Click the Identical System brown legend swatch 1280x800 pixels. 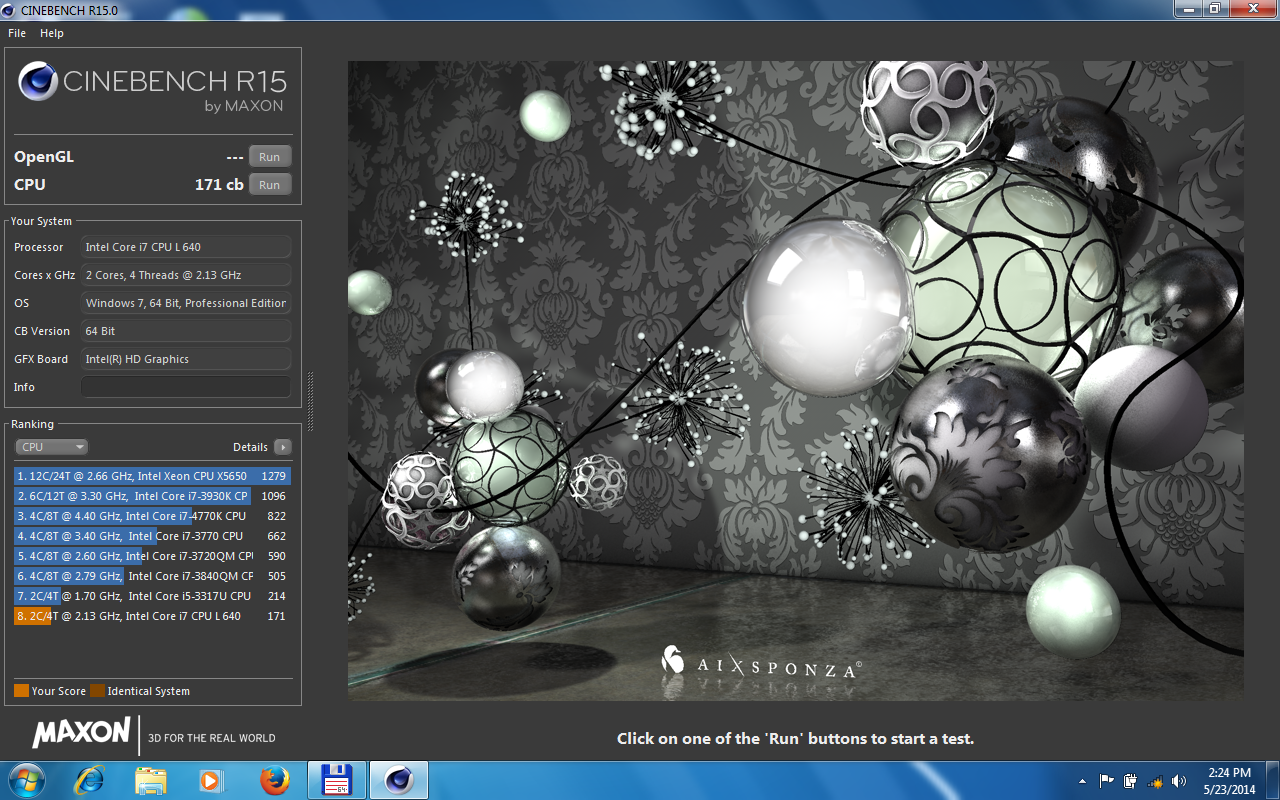(x=97, y=691)
